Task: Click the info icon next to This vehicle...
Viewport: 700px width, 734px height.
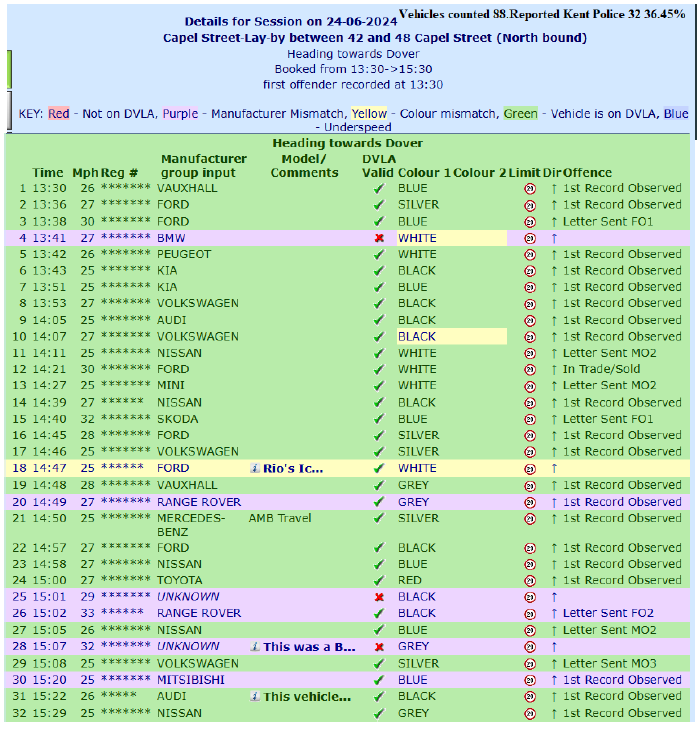Action: [255, 697]
